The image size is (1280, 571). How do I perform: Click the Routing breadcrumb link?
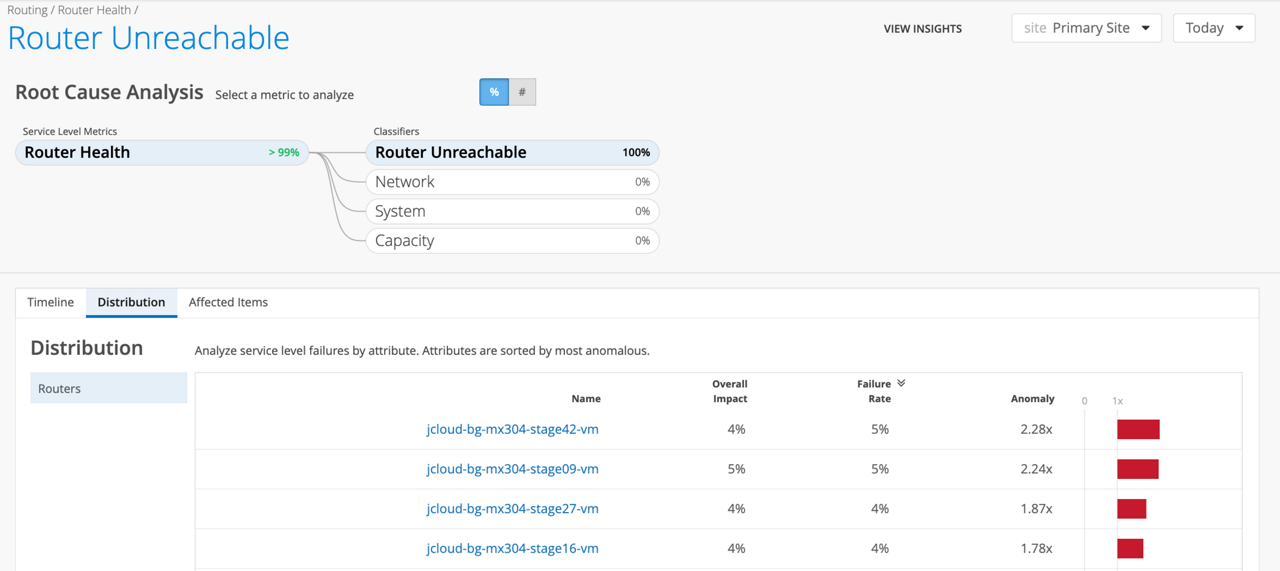(x=27, y=10)
